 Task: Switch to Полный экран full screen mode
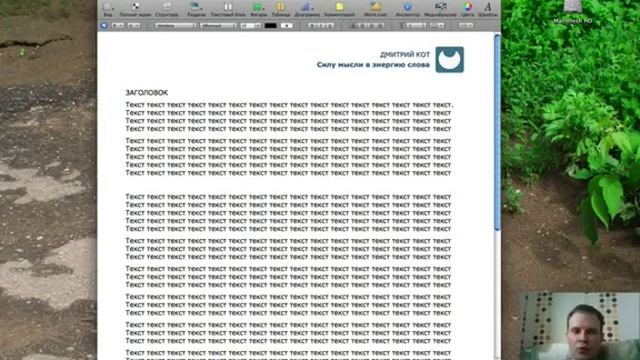[135, 9]
